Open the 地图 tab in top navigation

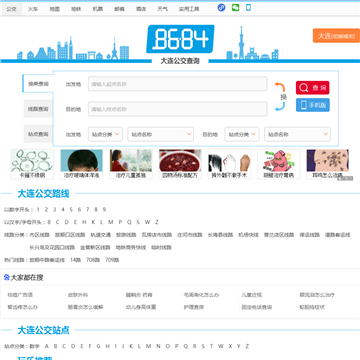point(54,9)
